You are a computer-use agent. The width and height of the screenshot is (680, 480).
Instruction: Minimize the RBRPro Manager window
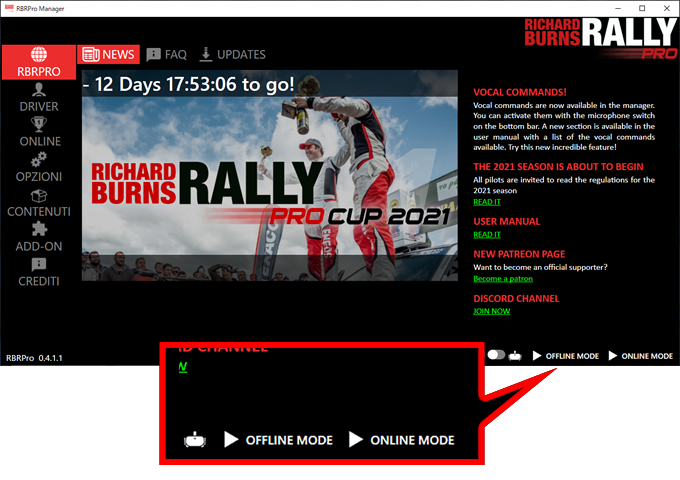pos(618,8)
